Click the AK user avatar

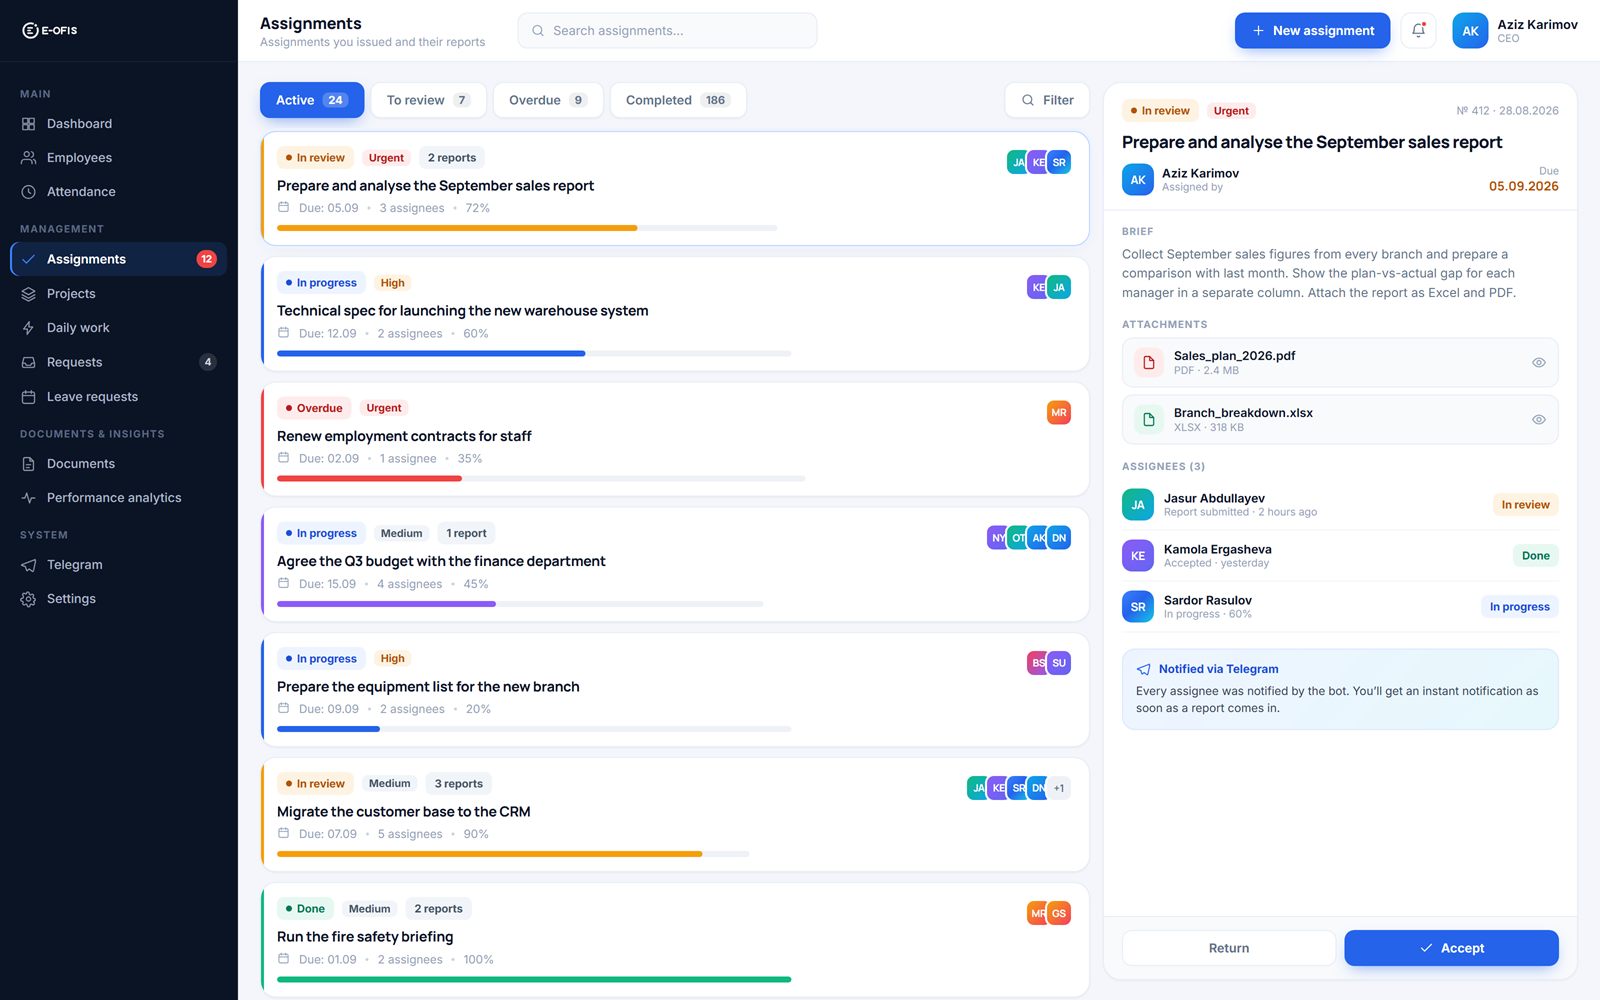1470,31
